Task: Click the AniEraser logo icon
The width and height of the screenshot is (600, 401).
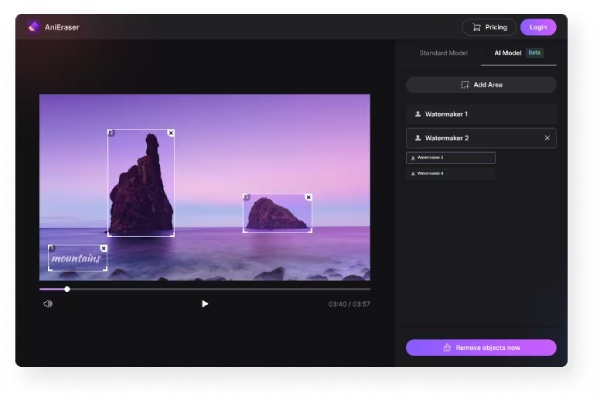Action: click(34, 27)
